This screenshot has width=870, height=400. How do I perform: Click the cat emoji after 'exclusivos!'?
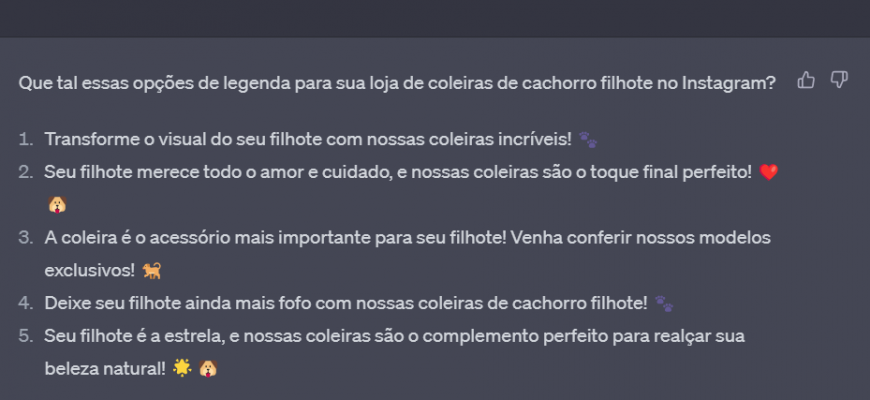(x=151, y=271)
